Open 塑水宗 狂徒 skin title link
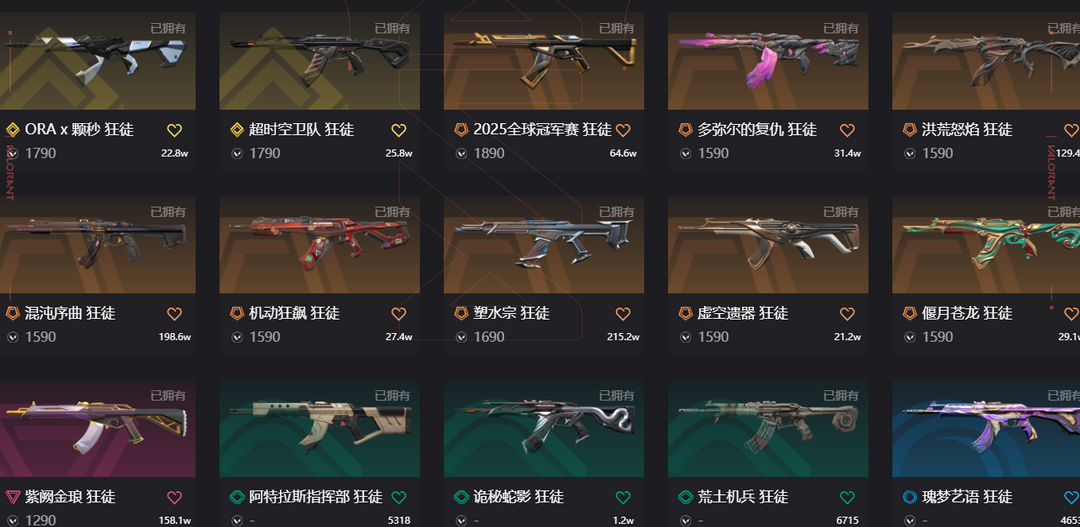This screenshot has width=1080, height=527. pos(511,313)
